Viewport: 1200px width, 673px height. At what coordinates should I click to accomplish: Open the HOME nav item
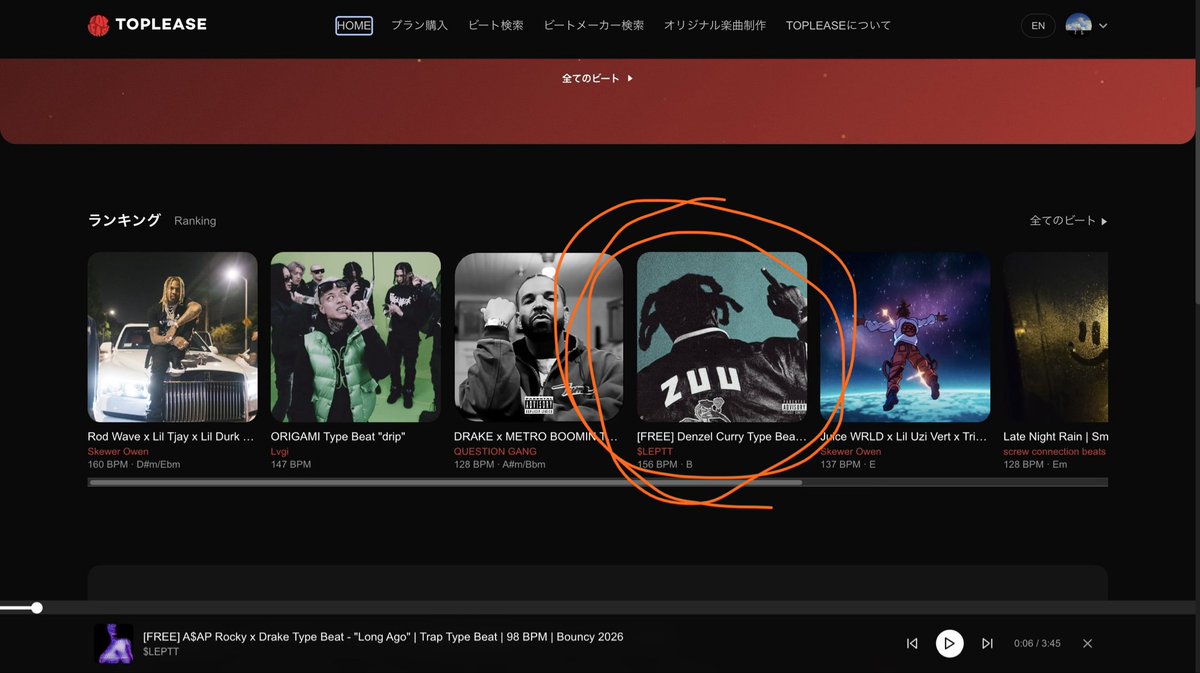pos(354,25)
